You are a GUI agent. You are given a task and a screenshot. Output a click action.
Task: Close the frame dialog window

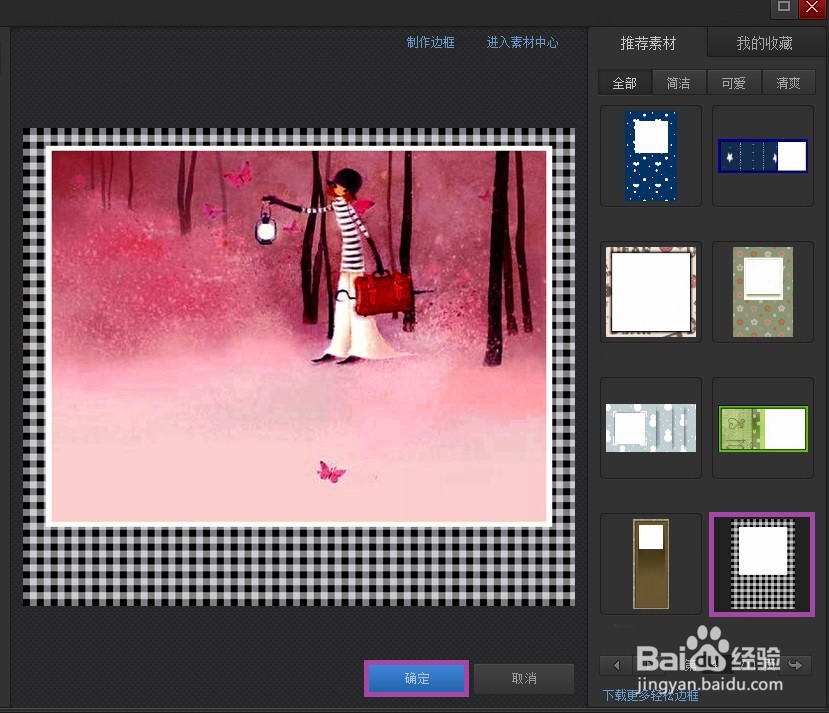pyautogui.click(x=812, y=7)
